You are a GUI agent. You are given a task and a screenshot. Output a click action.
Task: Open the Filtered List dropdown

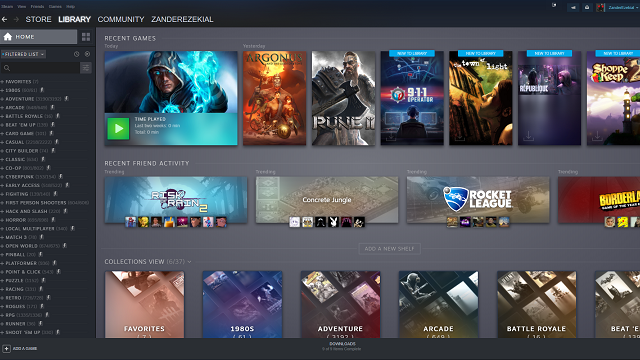pyautogui.click(x=23, y=54)
